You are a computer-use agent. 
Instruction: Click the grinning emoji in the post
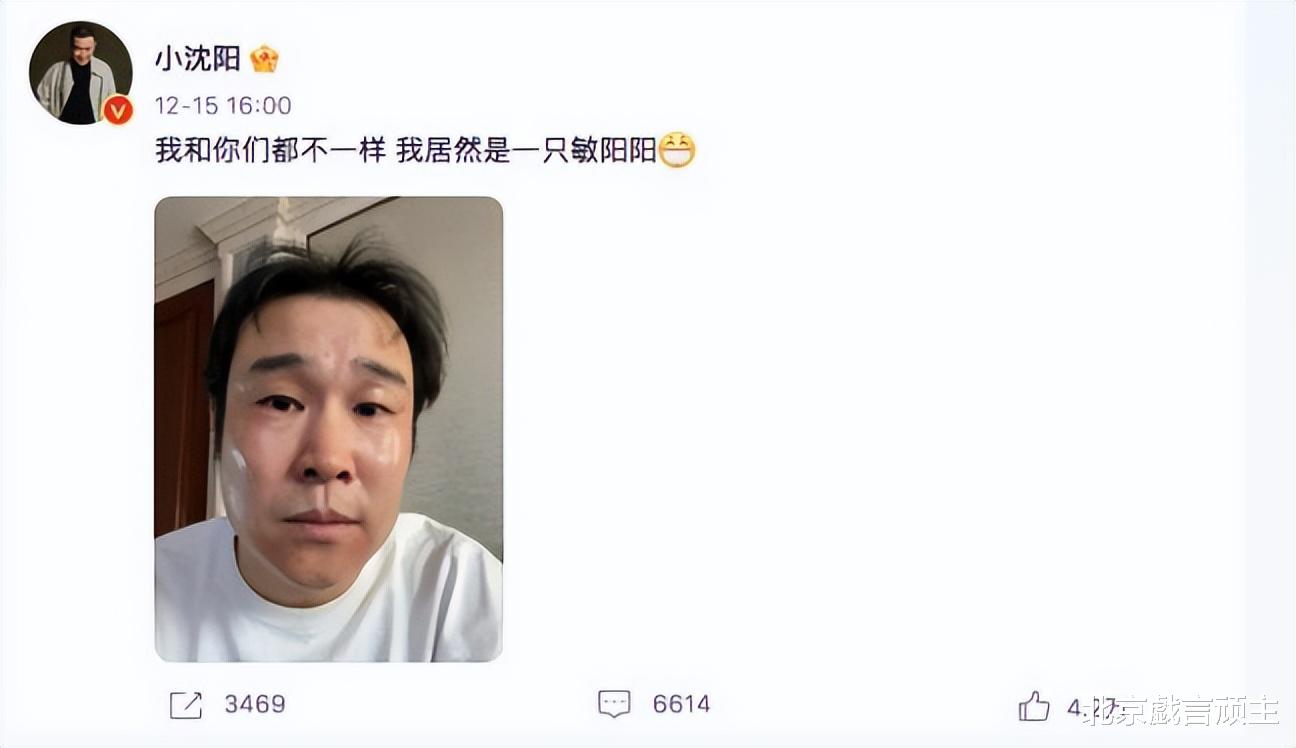coord(677,151)
